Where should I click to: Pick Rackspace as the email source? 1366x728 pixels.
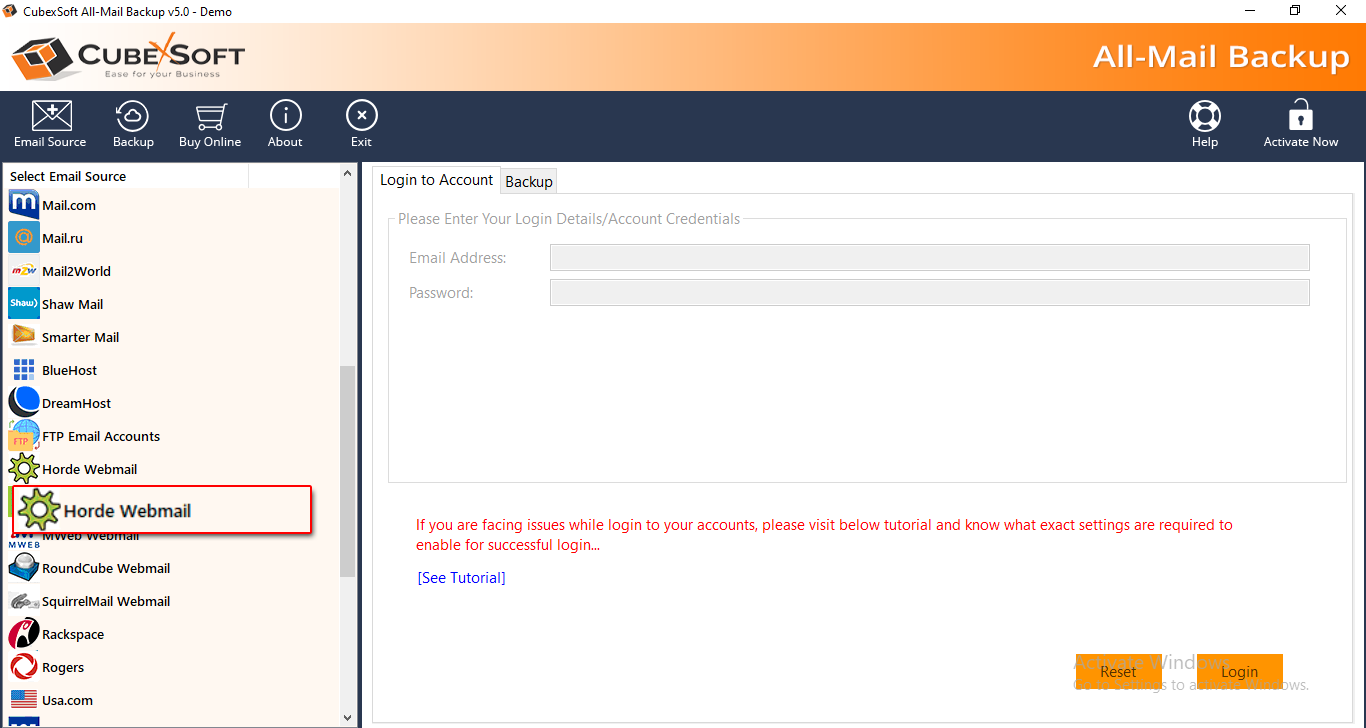[x=72, y=634]
